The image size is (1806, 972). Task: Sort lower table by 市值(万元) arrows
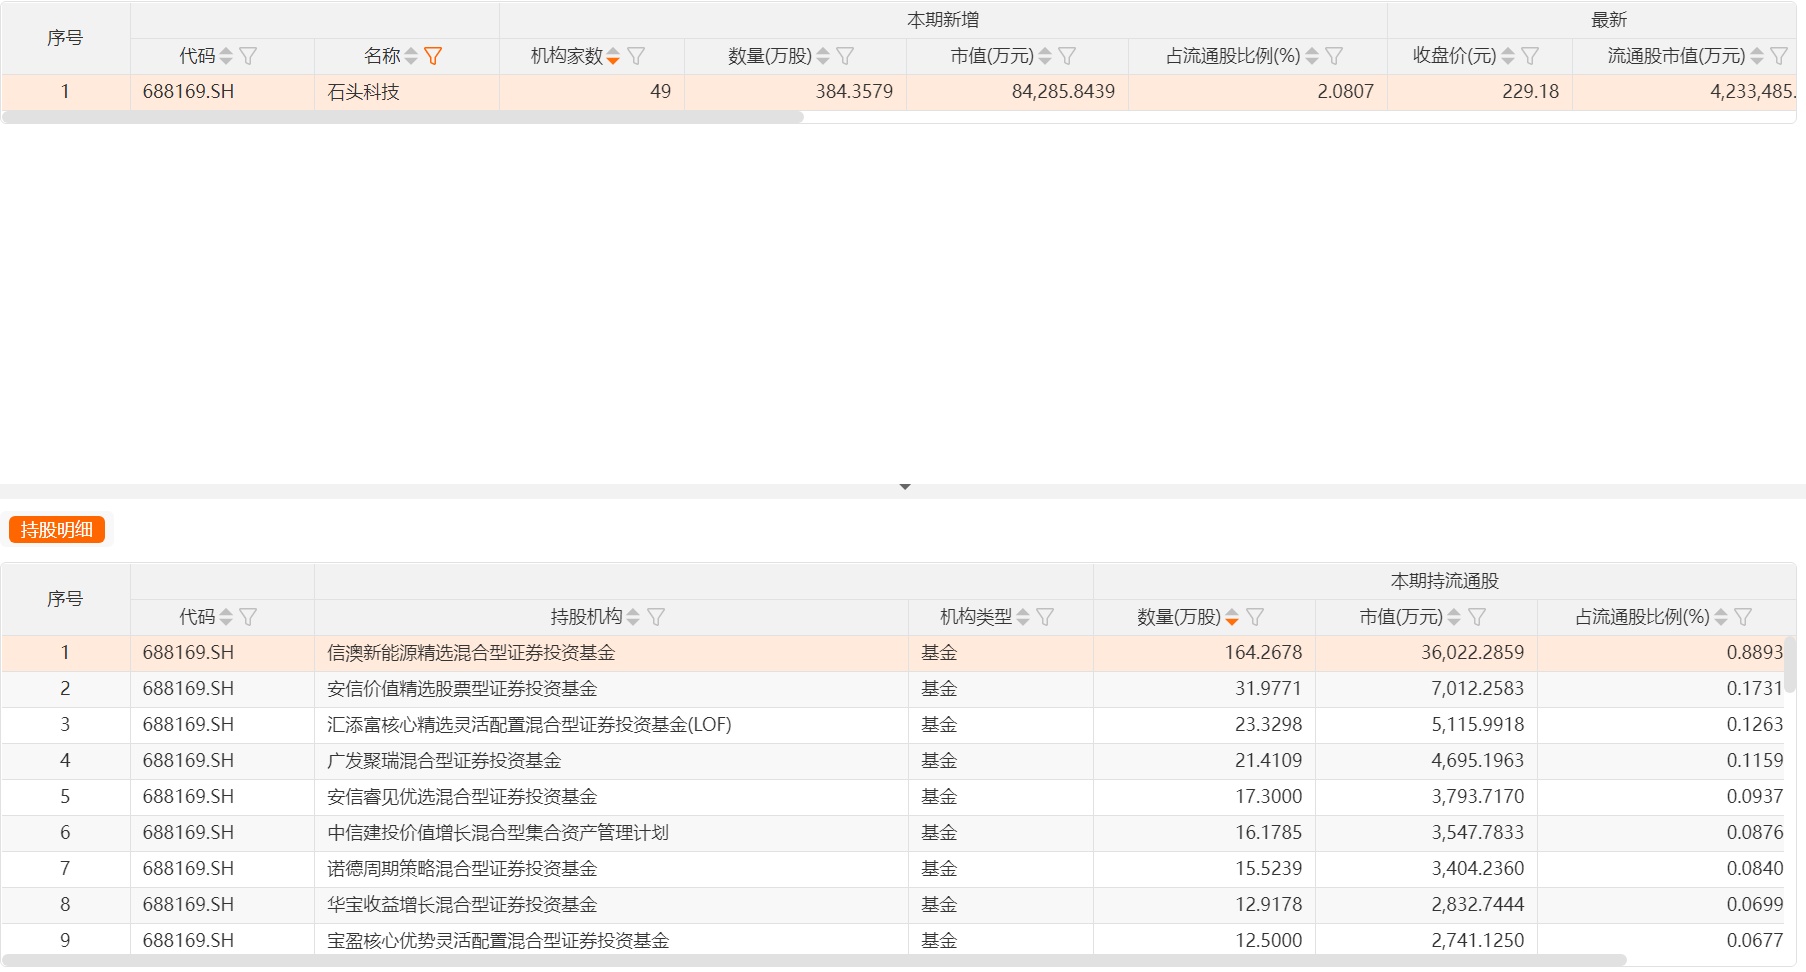click(1454, 617)
